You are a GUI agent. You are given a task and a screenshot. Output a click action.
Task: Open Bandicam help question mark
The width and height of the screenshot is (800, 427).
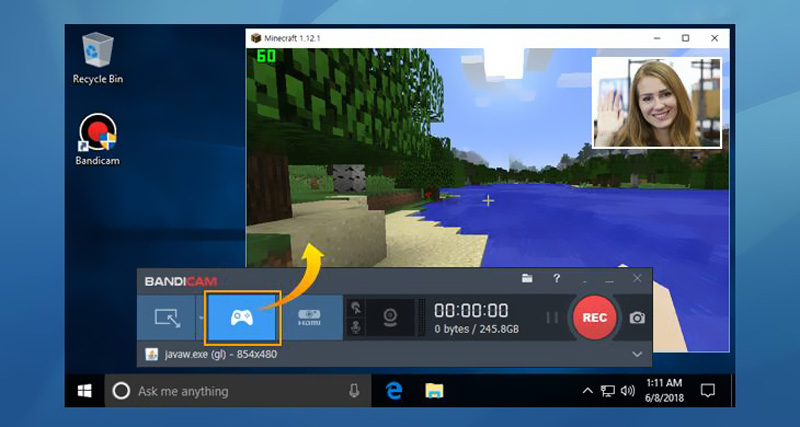[x=557, y=279]
